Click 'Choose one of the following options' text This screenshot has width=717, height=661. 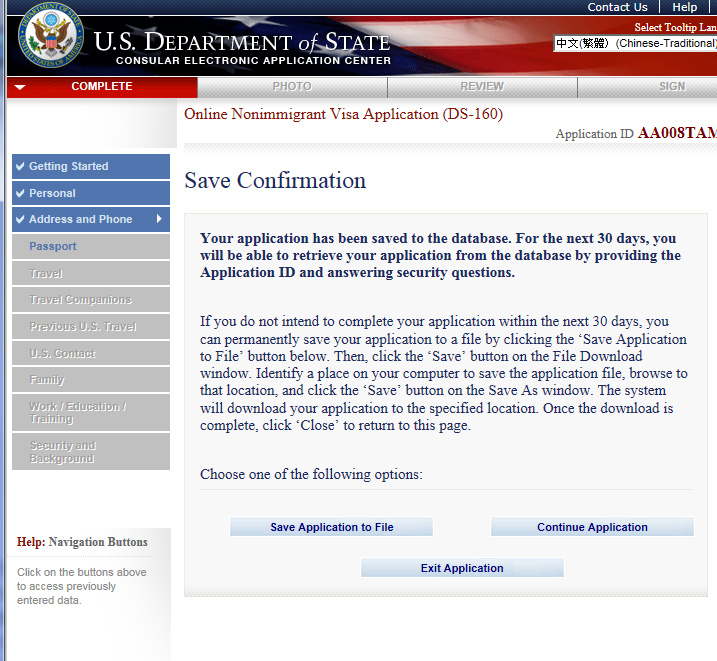[x=311, y=474]
